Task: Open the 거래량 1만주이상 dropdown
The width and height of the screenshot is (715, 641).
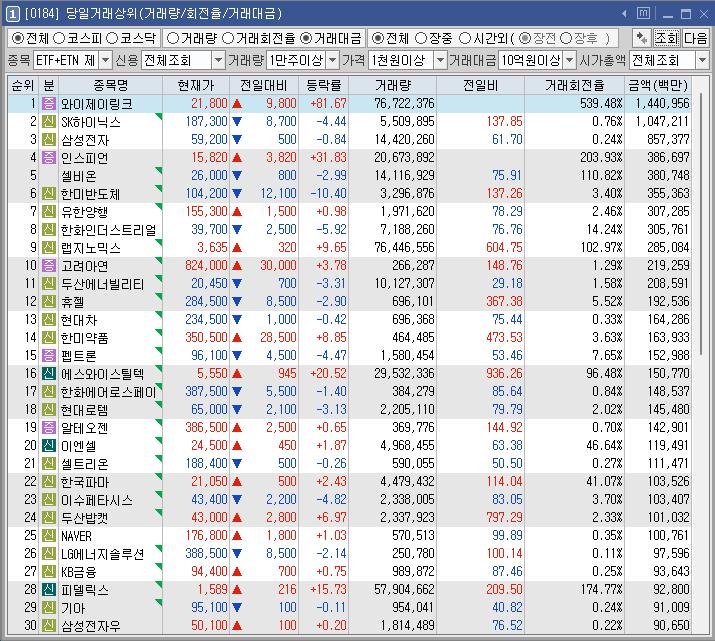Action: pos(333,60)
